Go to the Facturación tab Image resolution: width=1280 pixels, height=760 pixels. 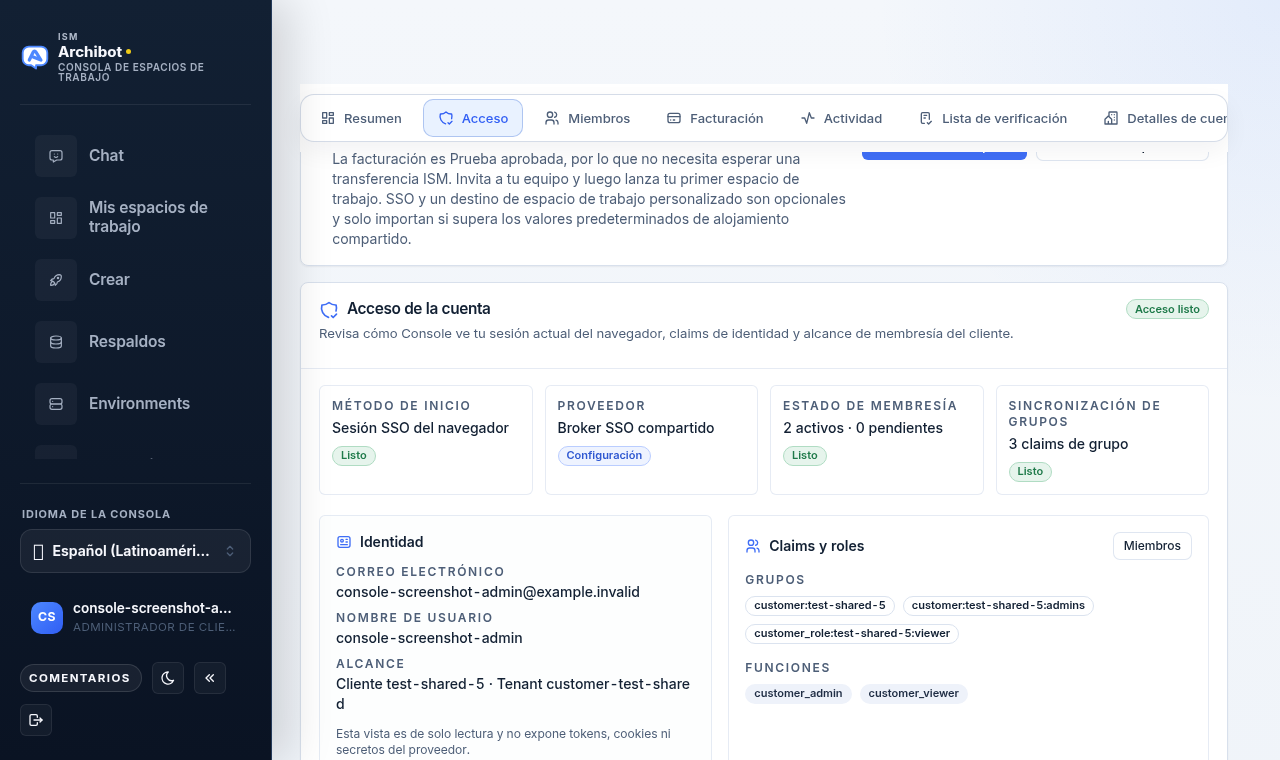[x=715, y=118]
